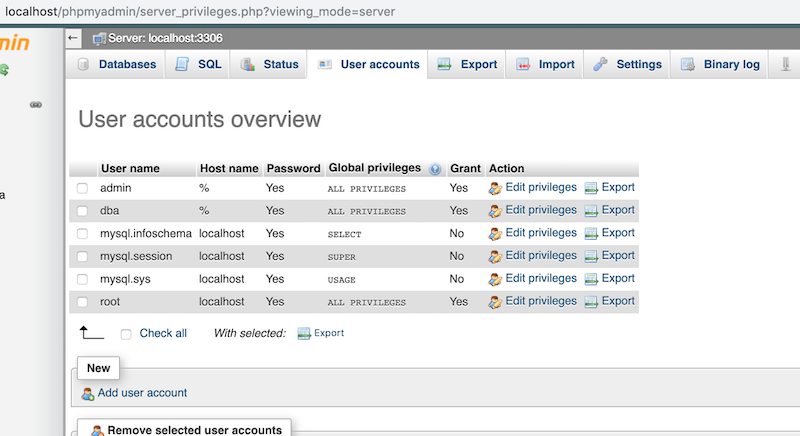This screenshot has height=436, width=800.
Task: Click the Host name column header
Action: [x=229, y=168]
